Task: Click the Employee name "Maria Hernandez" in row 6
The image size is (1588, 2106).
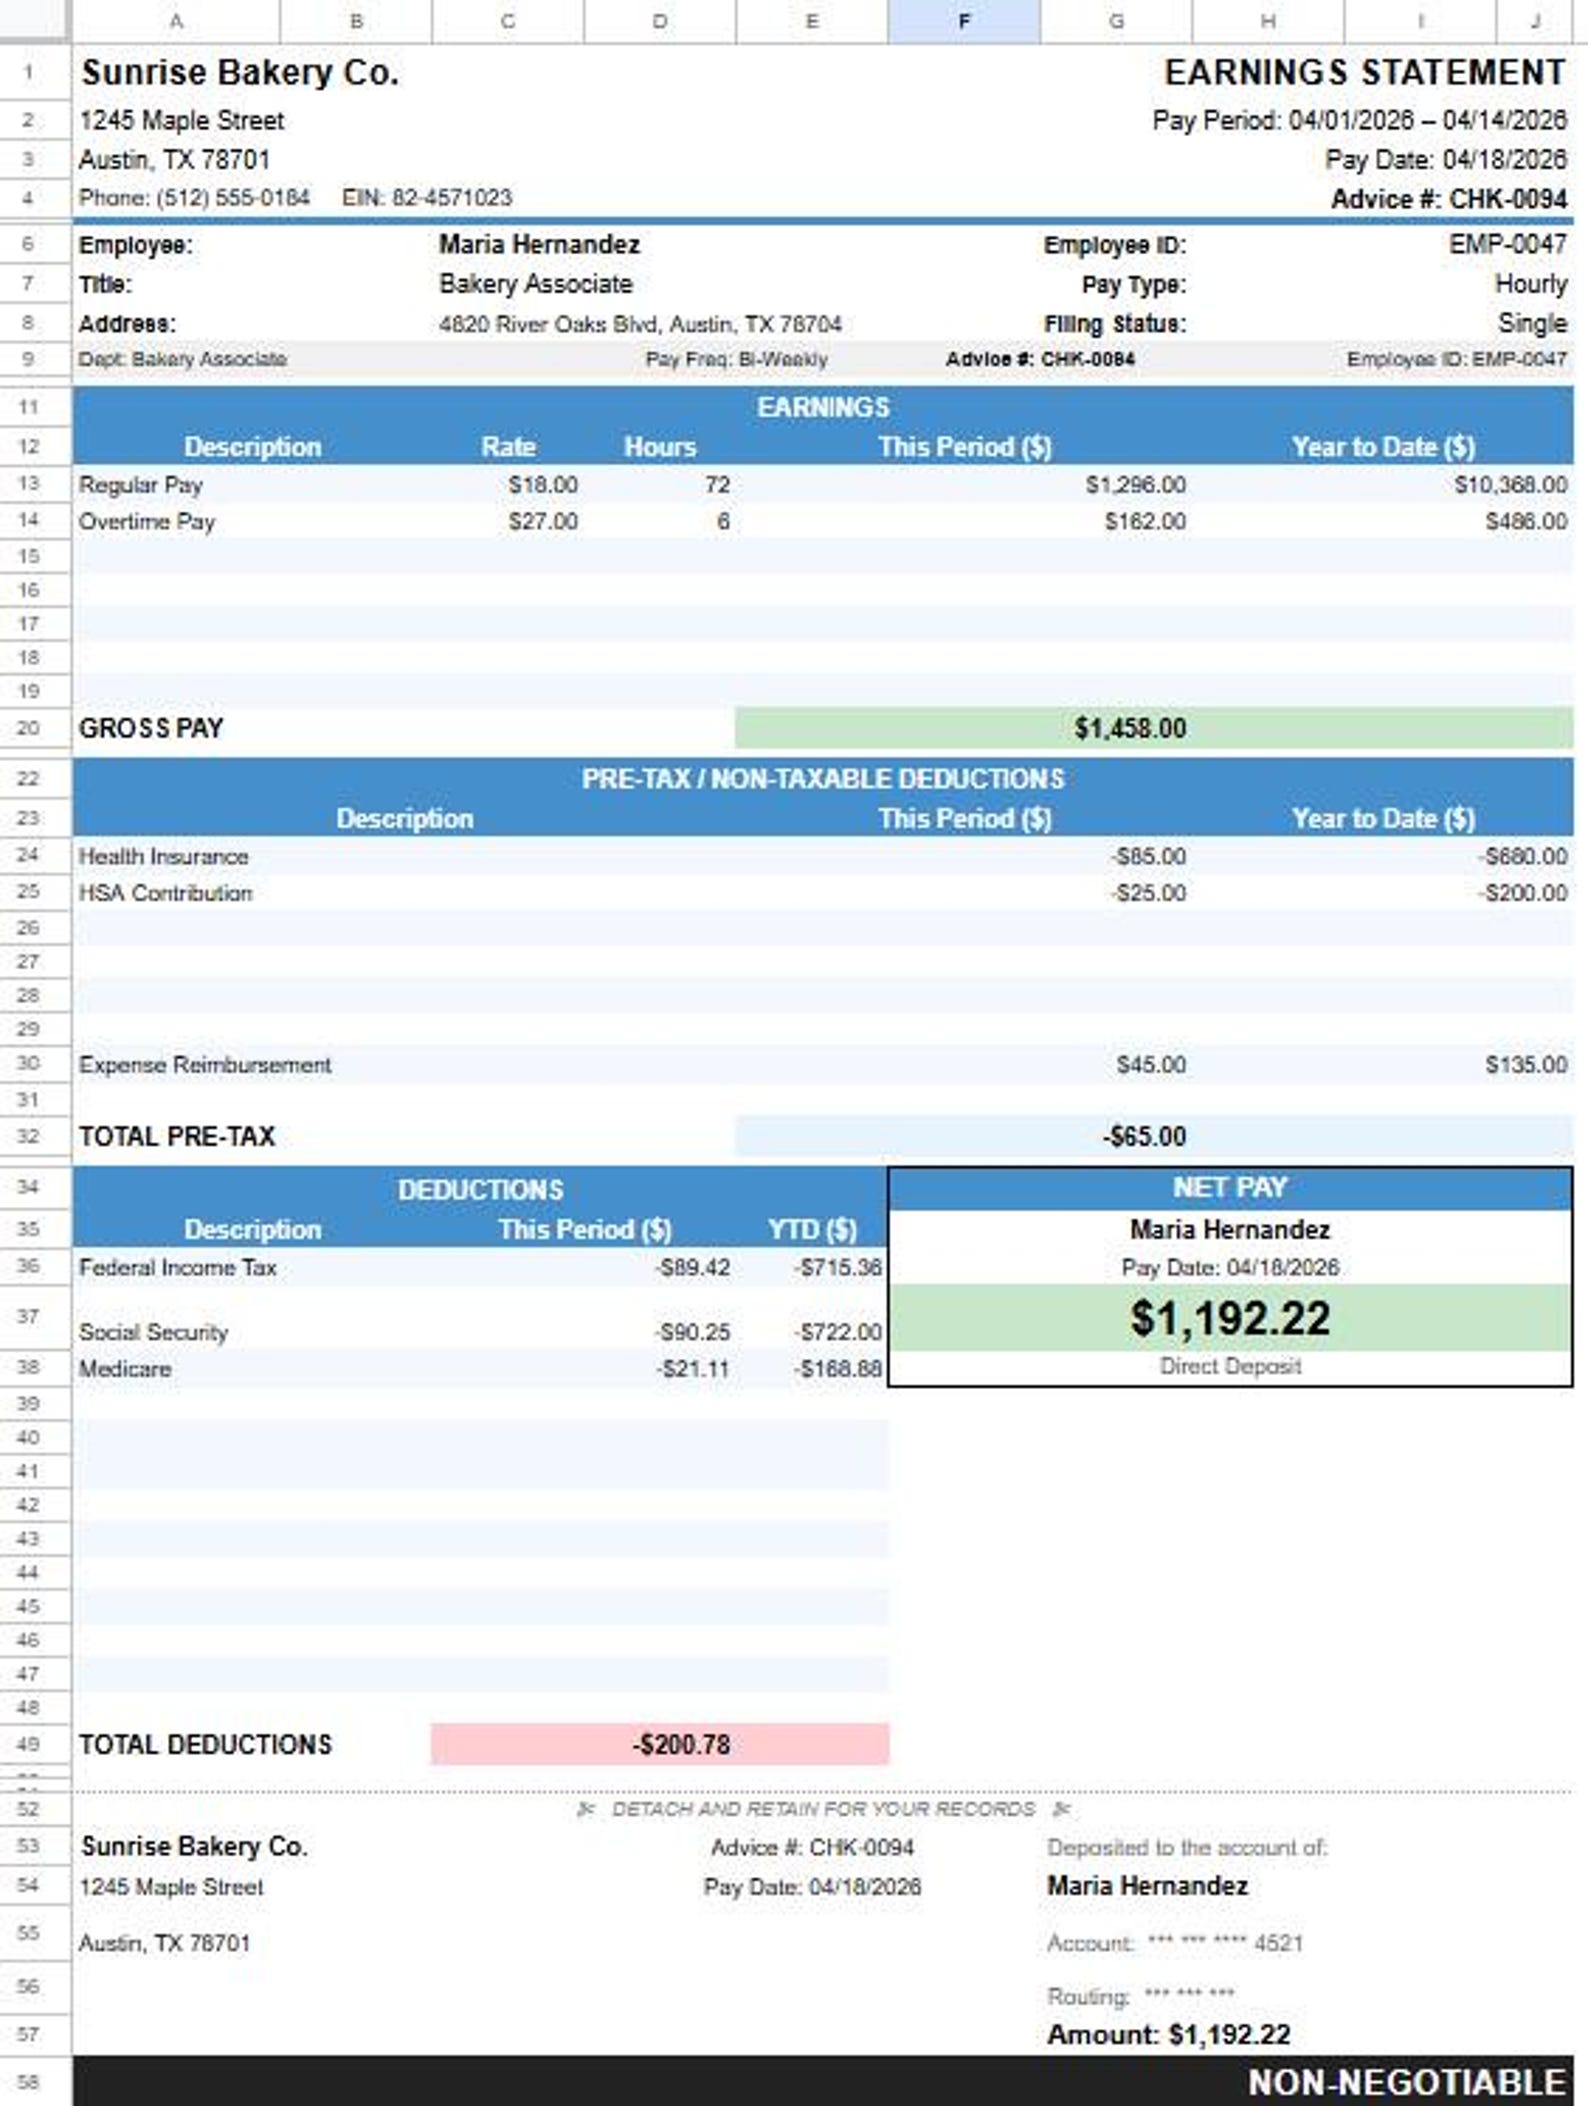Action: pos(539,244)
